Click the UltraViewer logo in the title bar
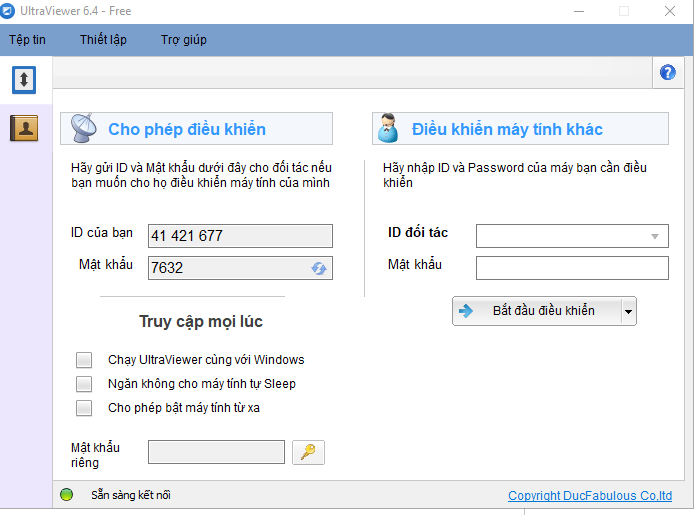 [x=8, y=11]
